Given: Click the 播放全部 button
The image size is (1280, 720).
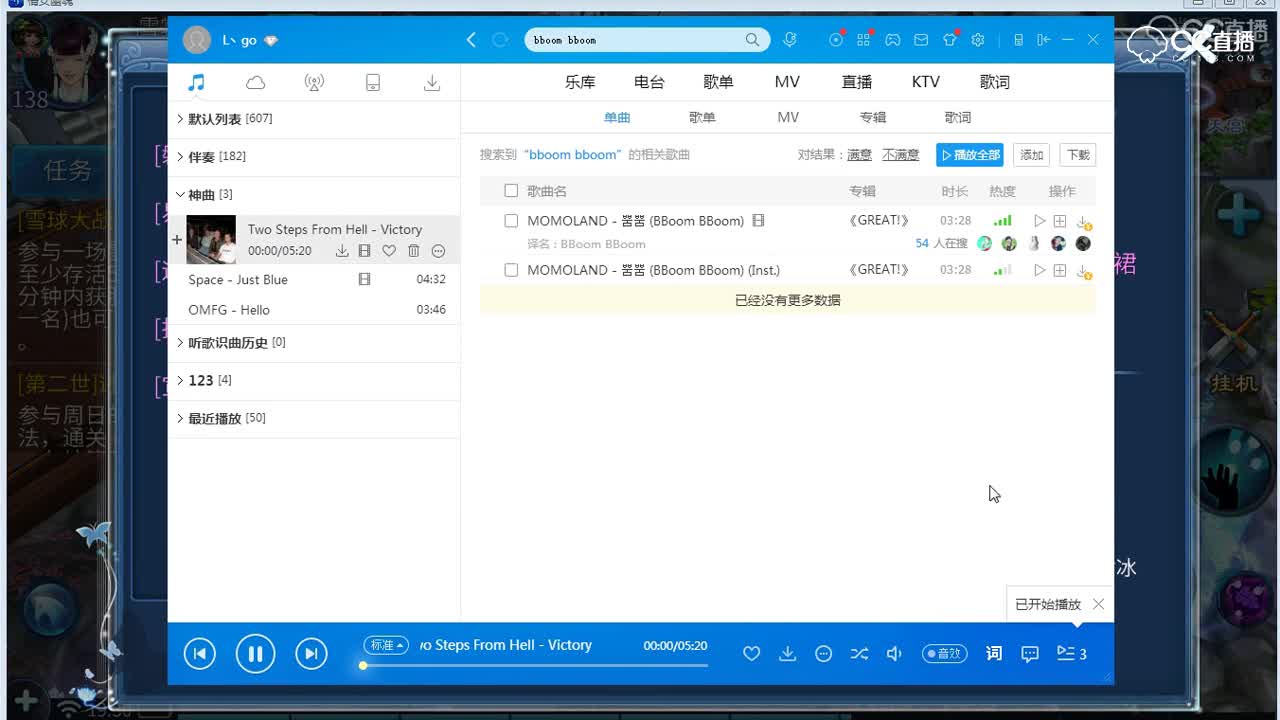Looking at the screenshot, I should click(970, 155).
